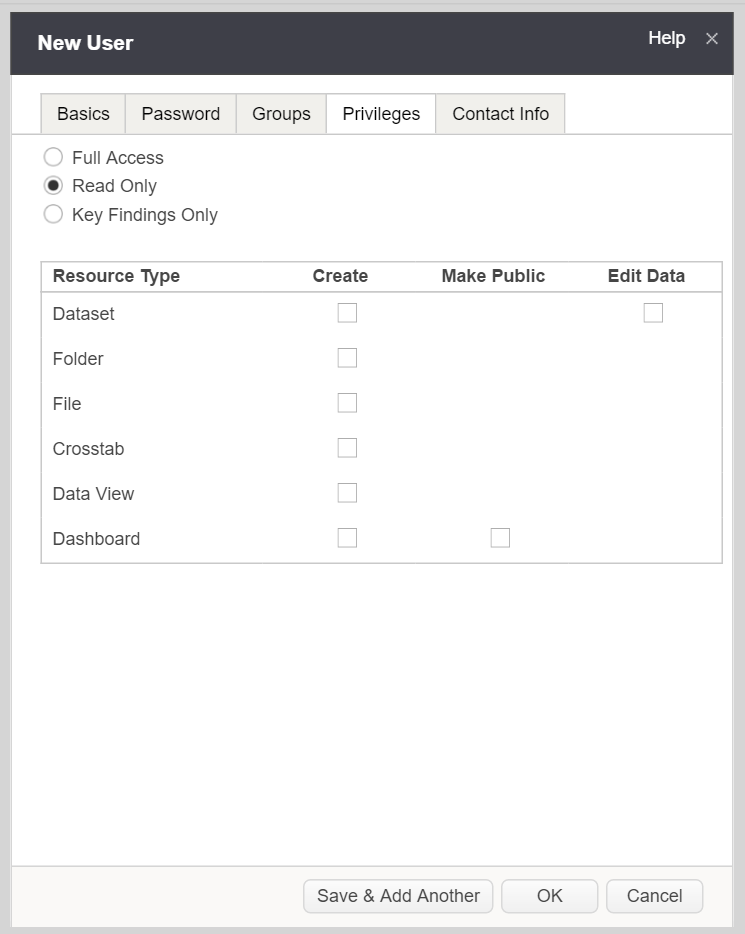Enable Create permission for Folder
Viewport: 745px width, 934px height.
coord(347,357)
